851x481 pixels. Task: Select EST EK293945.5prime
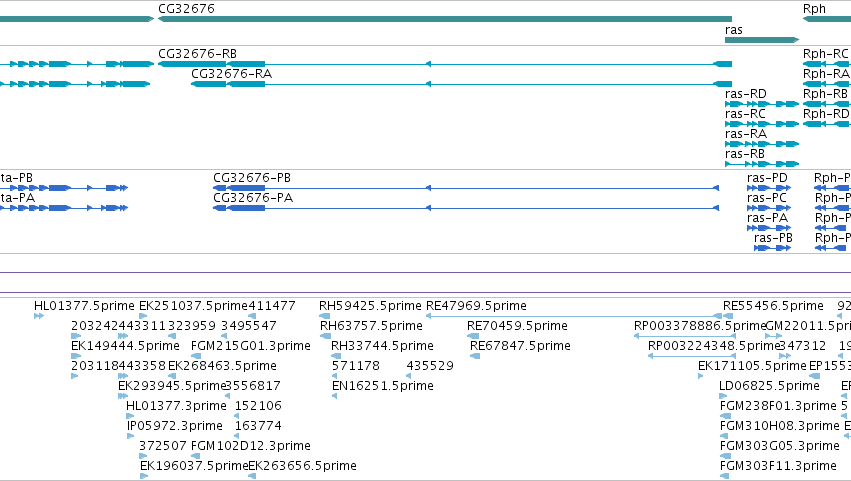pyautogui.click(x=172, y=387)
